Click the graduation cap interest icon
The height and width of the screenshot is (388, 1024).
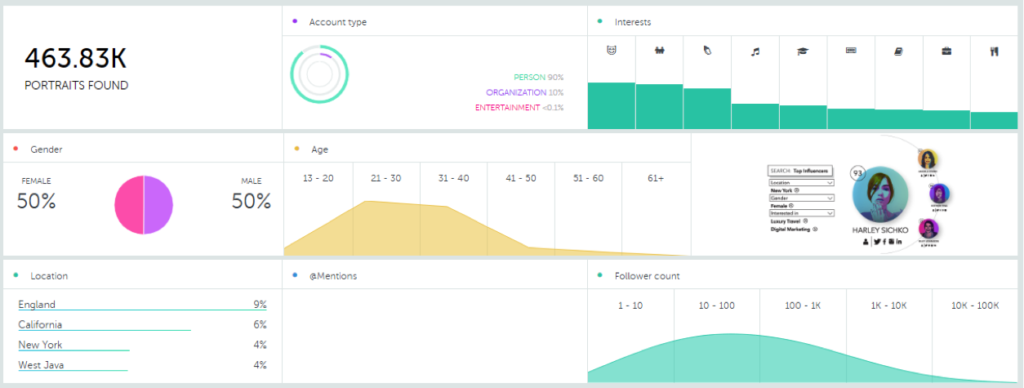click(x=803, y=52)
